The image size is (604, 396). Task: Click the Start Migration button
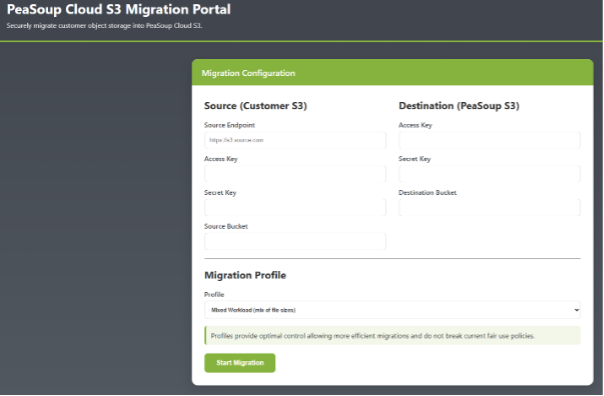240,363
